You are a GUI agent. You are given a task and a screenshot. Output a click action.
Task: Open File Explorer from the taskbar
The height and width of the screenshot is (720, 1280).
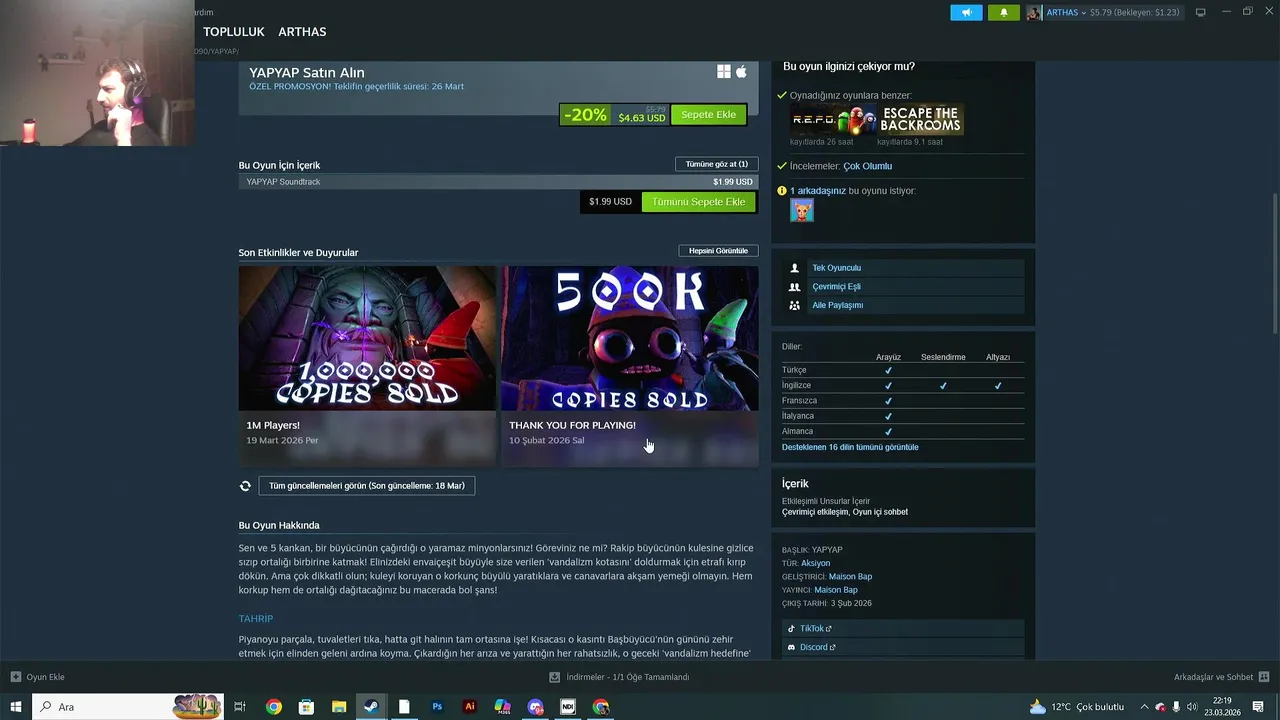tap(339, 707)
